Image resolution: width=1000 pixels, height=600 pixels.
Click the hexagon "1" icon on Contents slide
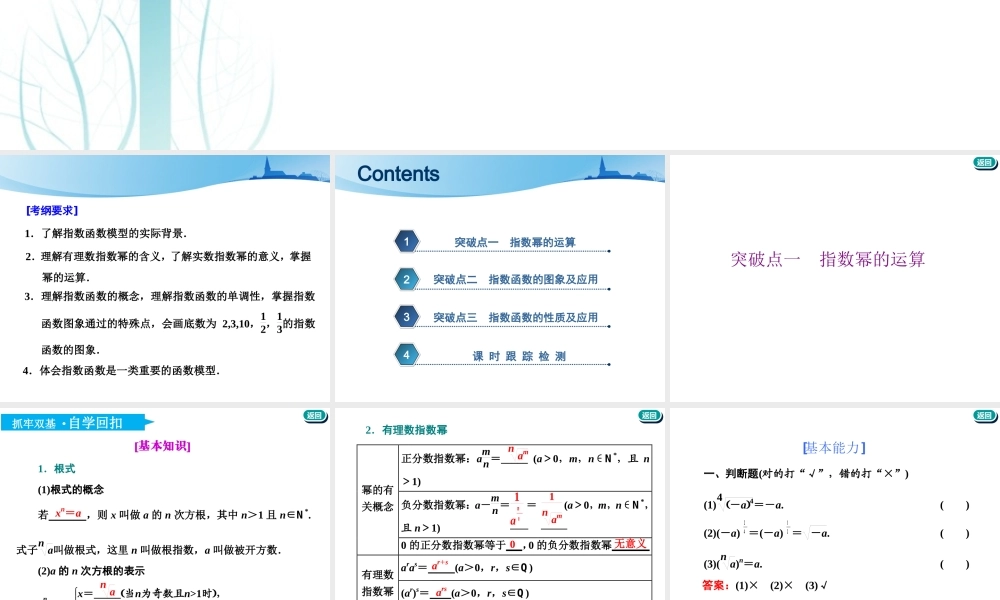click(405, 242)
